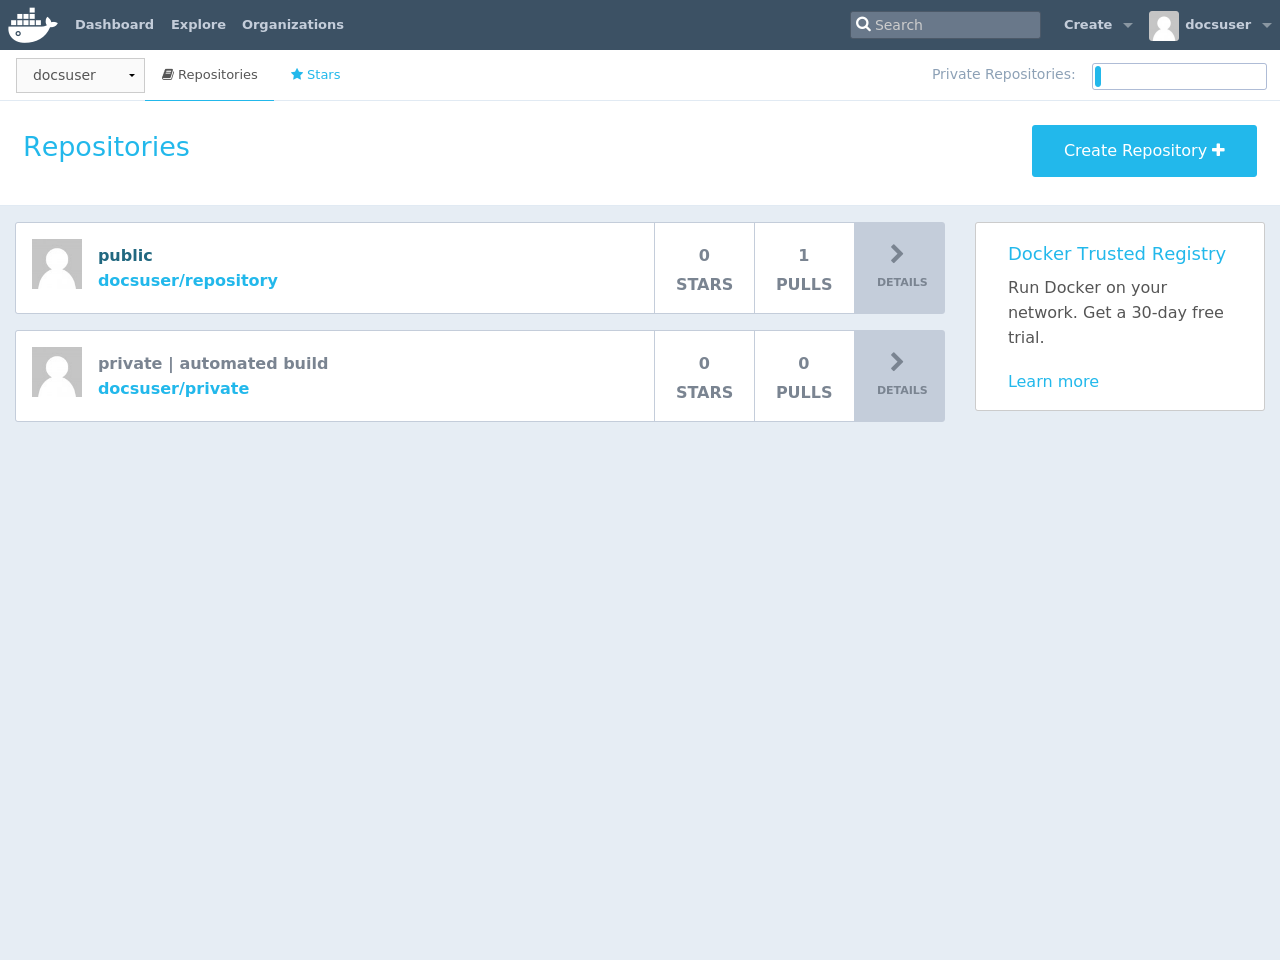Image resolution: width=1280 pixels, height=960 pixels.
Task: Click the star icon on Stars tab
Action: pos(297,75)
